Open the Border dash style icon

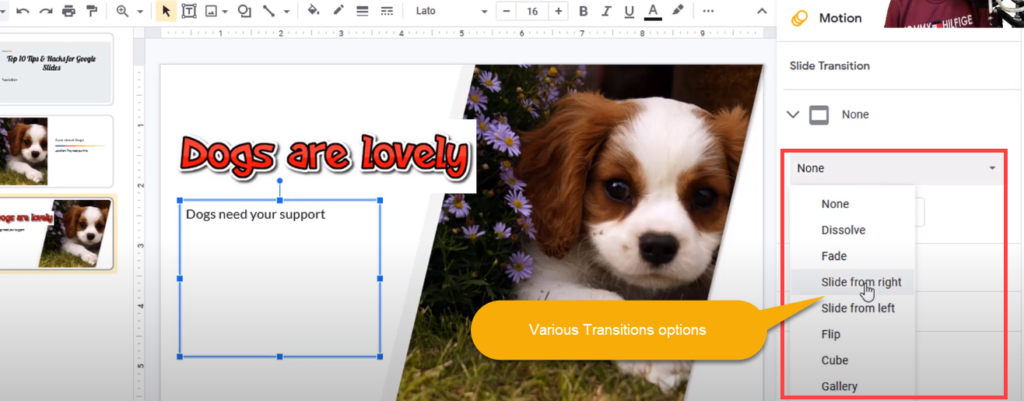point(387,11)
